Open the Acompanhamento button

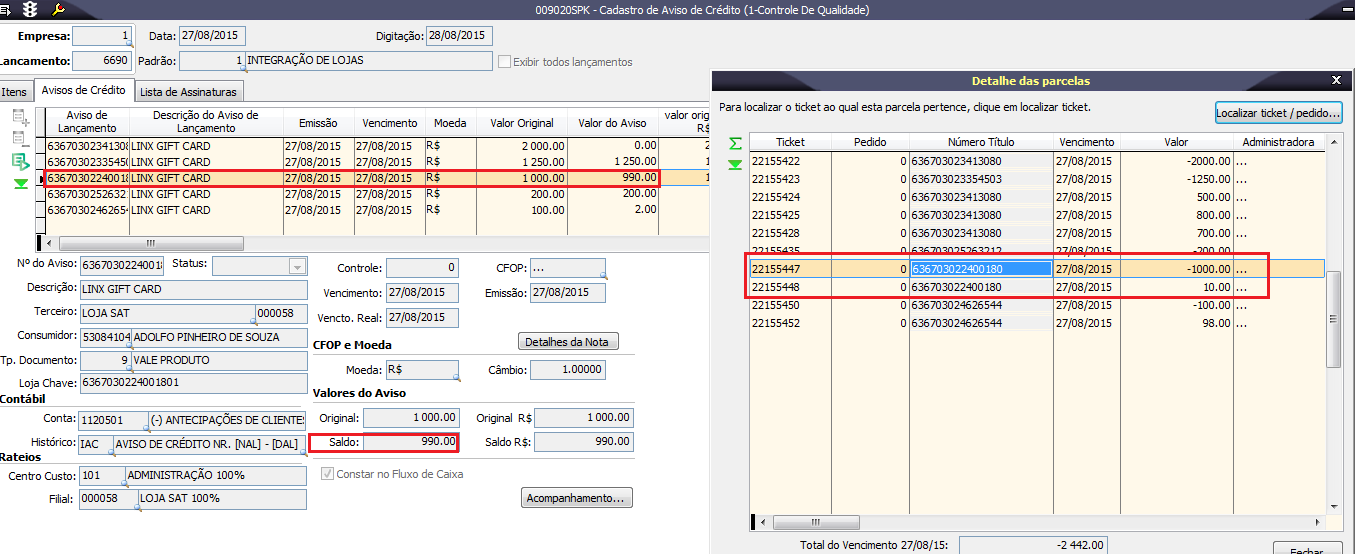pos(577,497)
